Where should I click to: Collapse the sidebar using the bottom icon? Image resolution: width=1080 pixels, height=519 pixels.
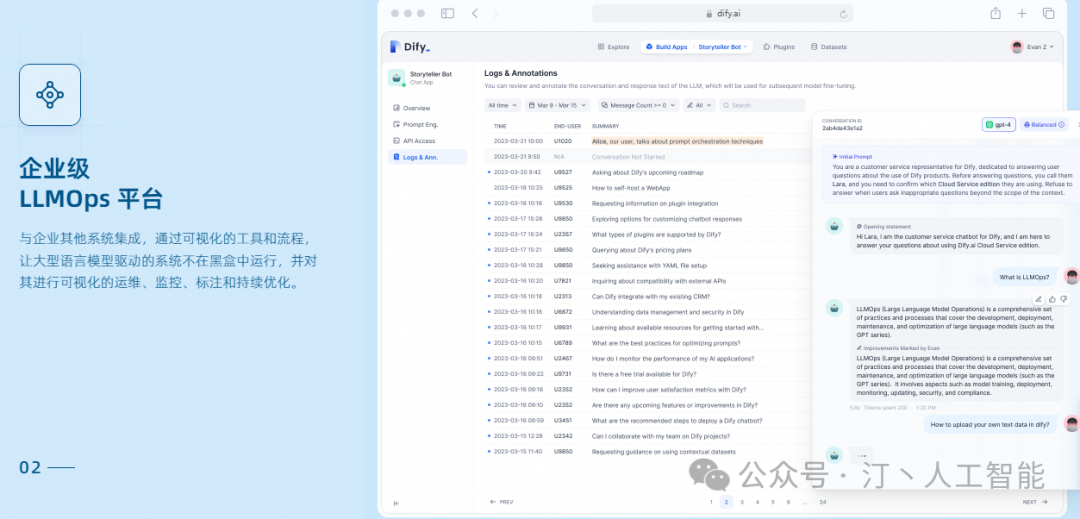tap(395, 503)
